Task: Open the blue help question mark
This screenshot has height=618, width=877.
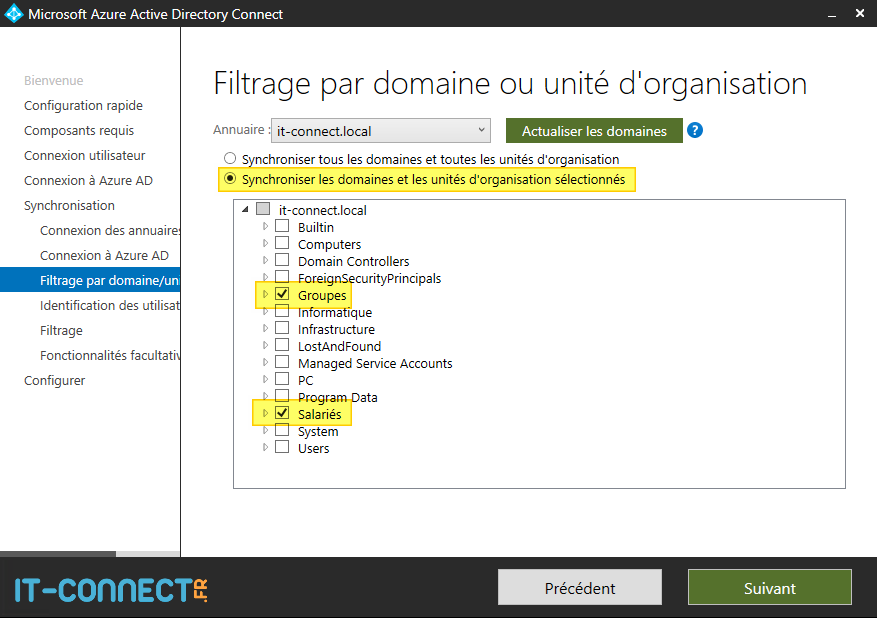Action: (x=697, y=130)
